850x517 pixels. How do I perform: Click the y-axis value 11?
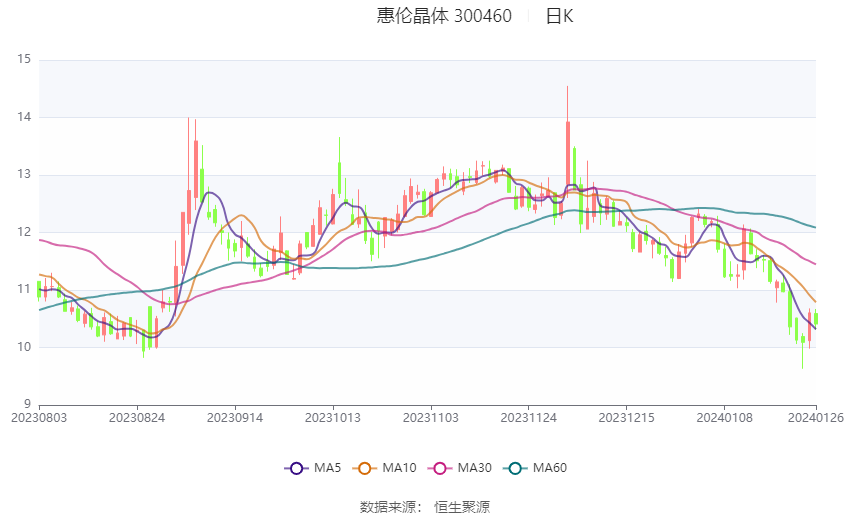pyautogui.click(x=24, y=289)
